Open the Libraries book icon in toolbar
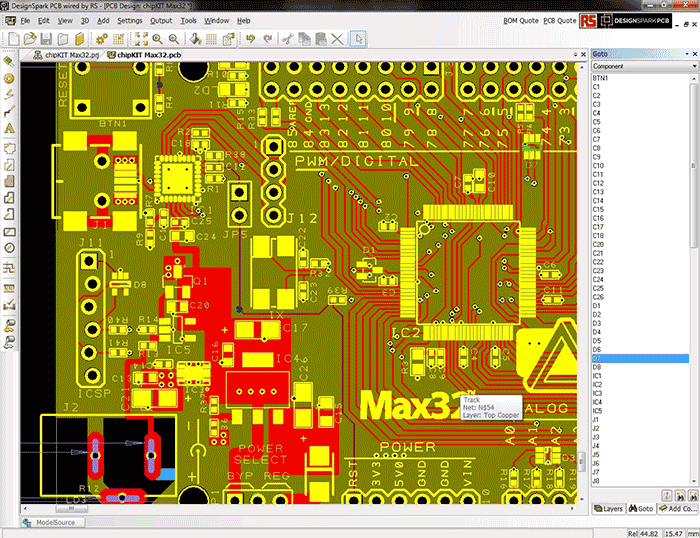Viewport: 700px width, 538px height. pos(80,39)
